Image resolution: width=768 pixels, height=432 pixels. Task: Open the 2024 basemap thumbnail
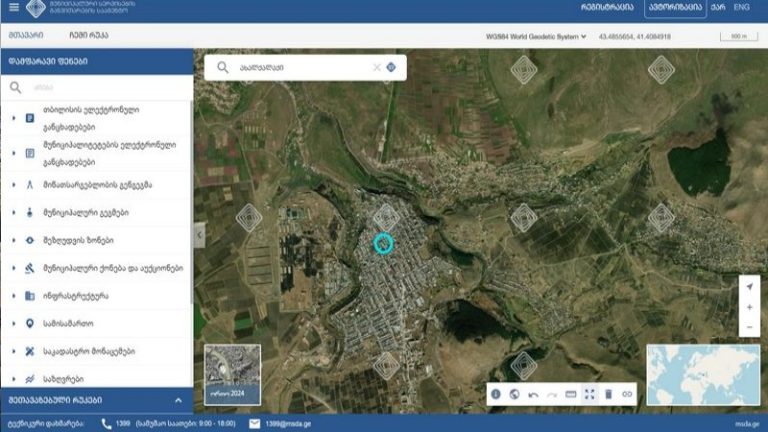tap(233, 375)
